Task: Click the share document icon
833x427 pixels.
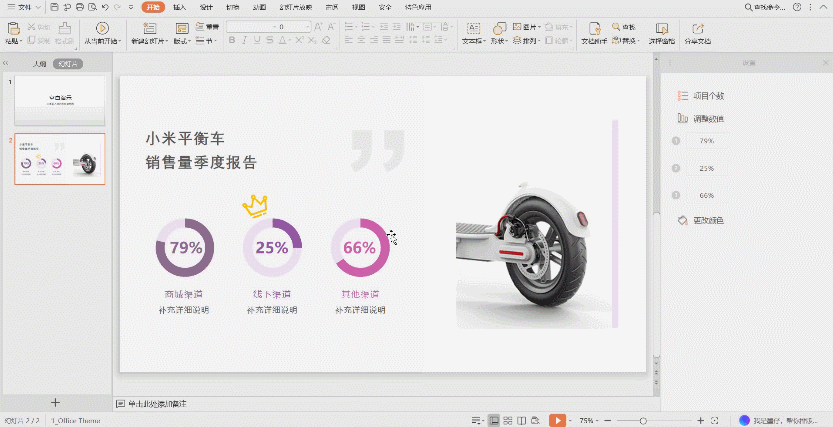Action: [x=697, y=28]
